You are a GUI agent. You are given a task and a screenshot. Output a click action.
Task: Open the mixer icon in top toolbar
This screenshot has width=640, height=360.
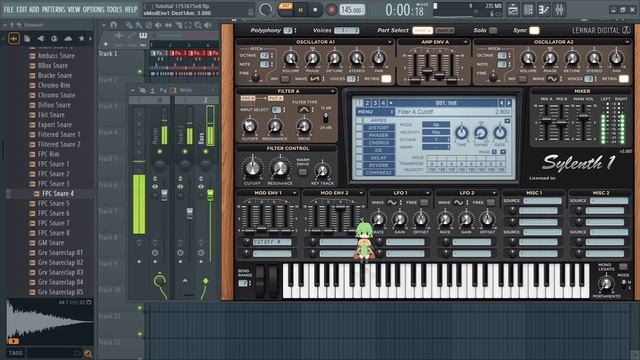click(559, 9)
